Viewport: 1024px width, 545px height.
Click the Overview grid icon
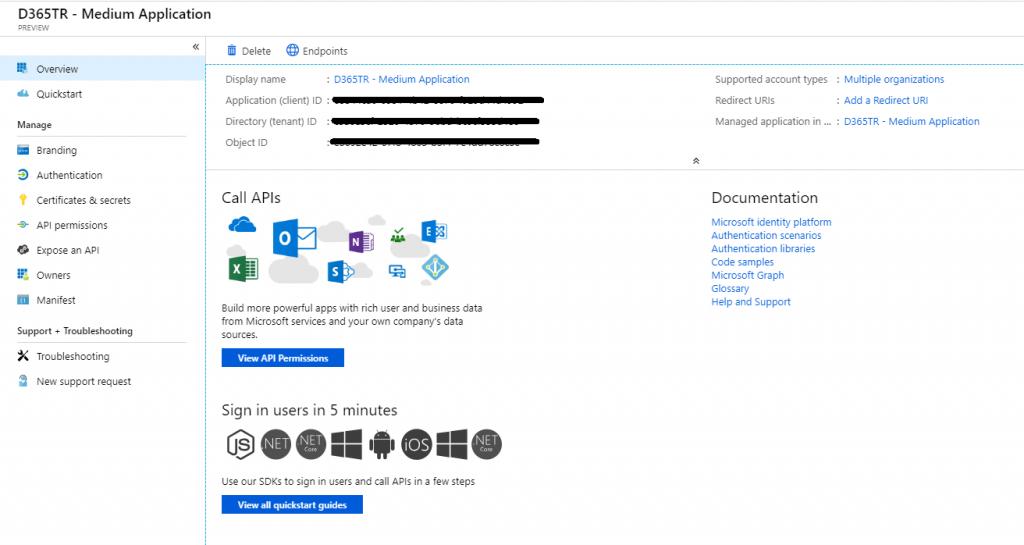[22, 68]
